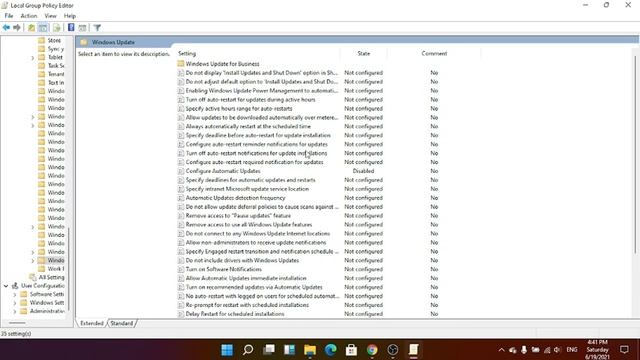The height and width of the screenshot is (360, 640).
Task: Launch Microsoft Edge from taskbar
Action: click(x=331, y=350)
